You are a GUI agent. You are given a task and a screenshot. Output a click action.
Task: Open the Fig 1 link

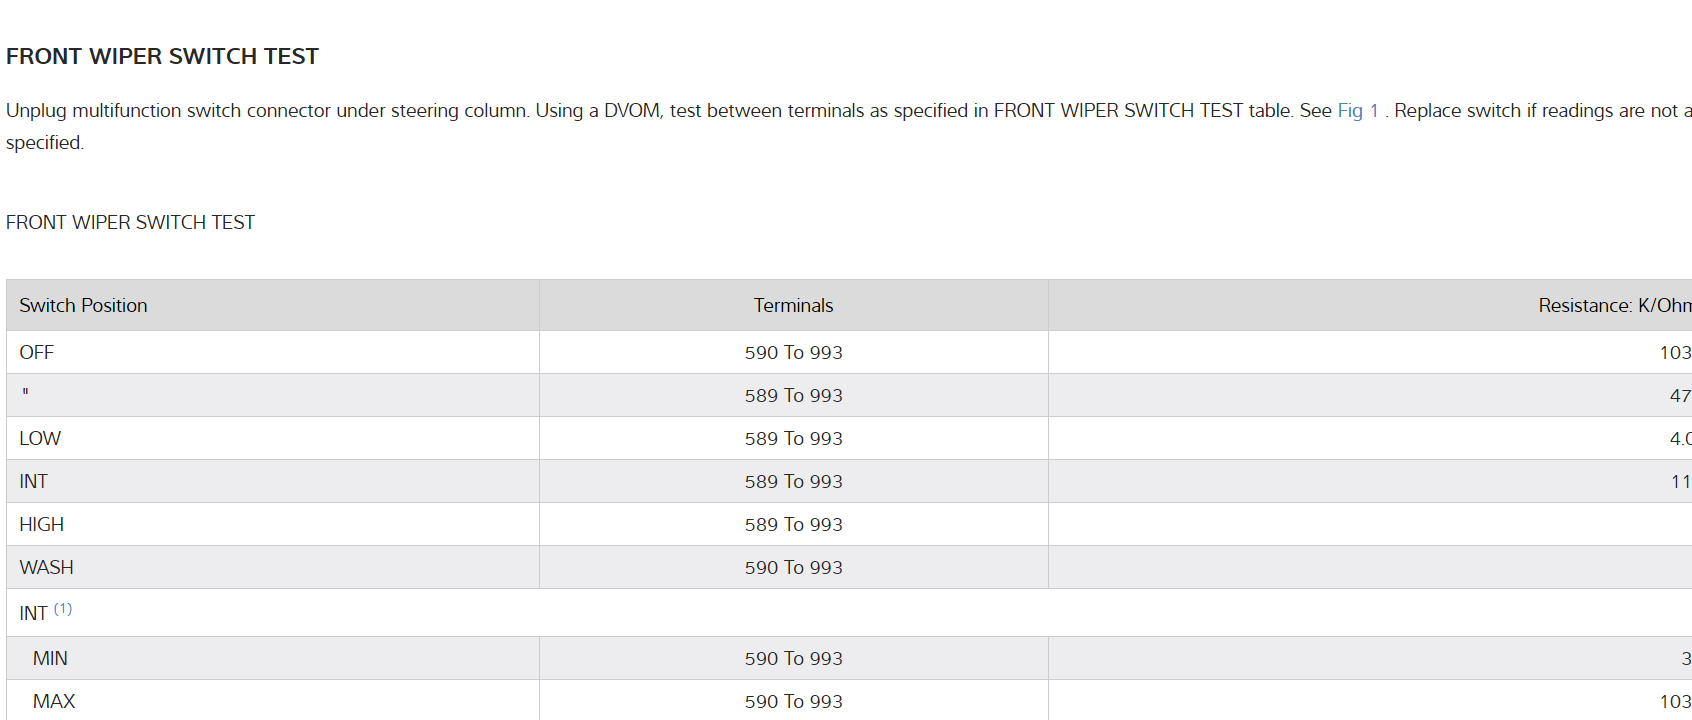1357,111
